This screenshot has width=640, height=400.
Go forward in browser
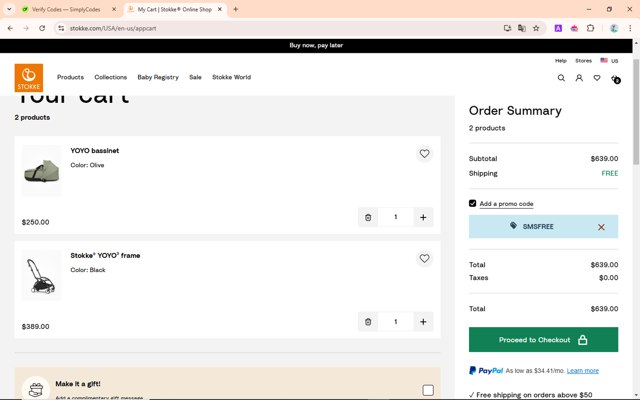click(x=26, y=28)
